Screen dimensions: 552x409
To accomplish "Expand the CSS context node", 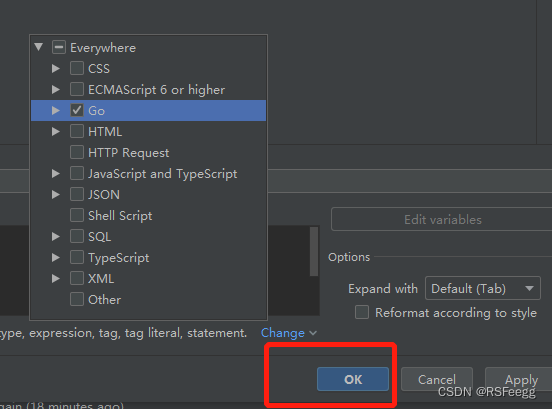I will pyautogui.click(x=56, y=68).
